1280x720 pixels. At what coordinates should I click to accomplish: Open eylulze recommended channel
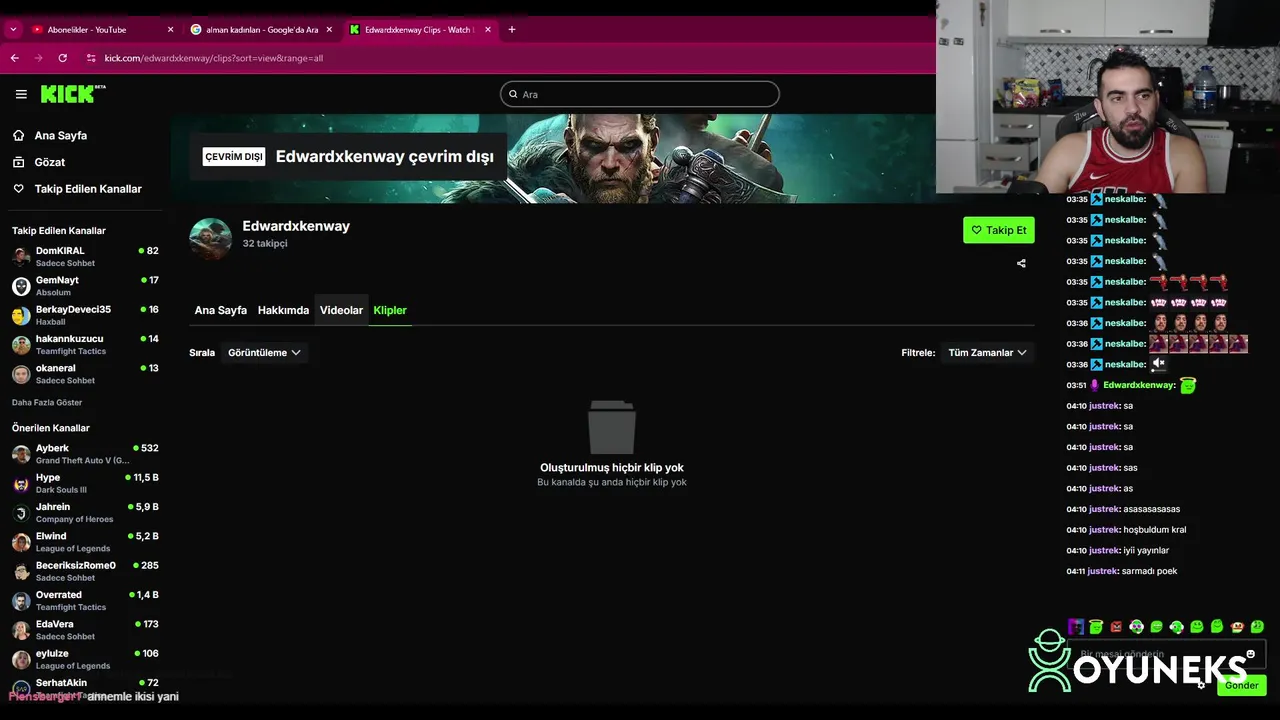(85, 659)
